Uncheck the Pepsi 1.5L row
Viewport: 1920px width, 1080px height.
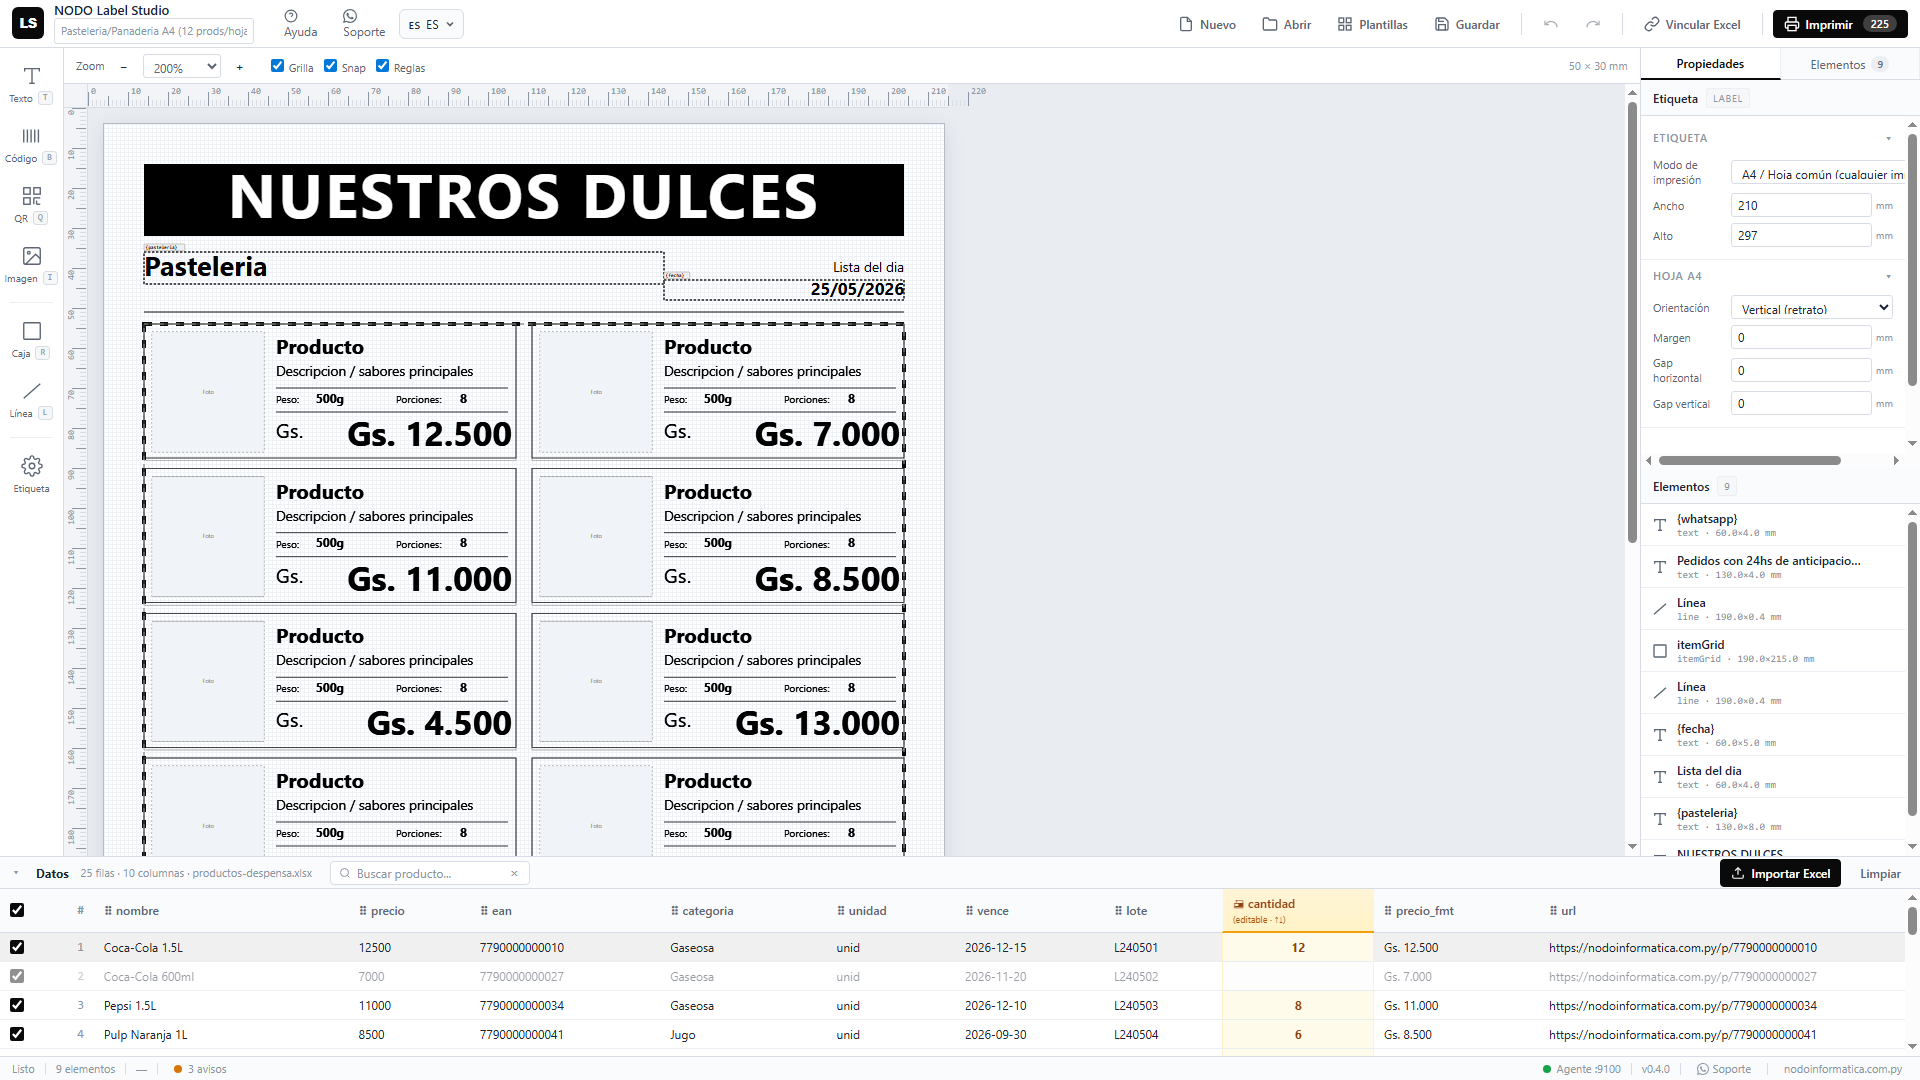click(17, 1005)
